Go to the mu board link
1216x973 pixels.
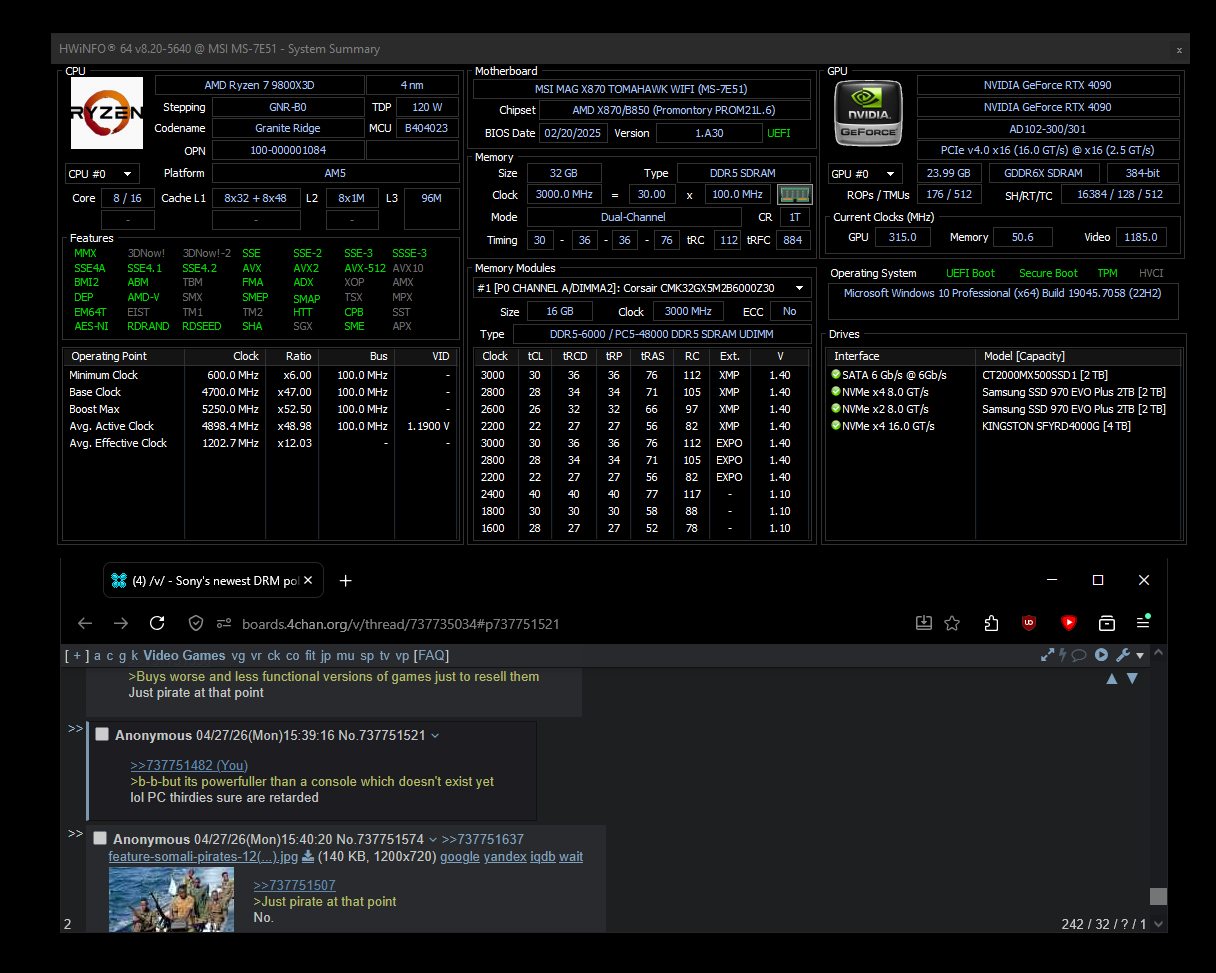345,656
